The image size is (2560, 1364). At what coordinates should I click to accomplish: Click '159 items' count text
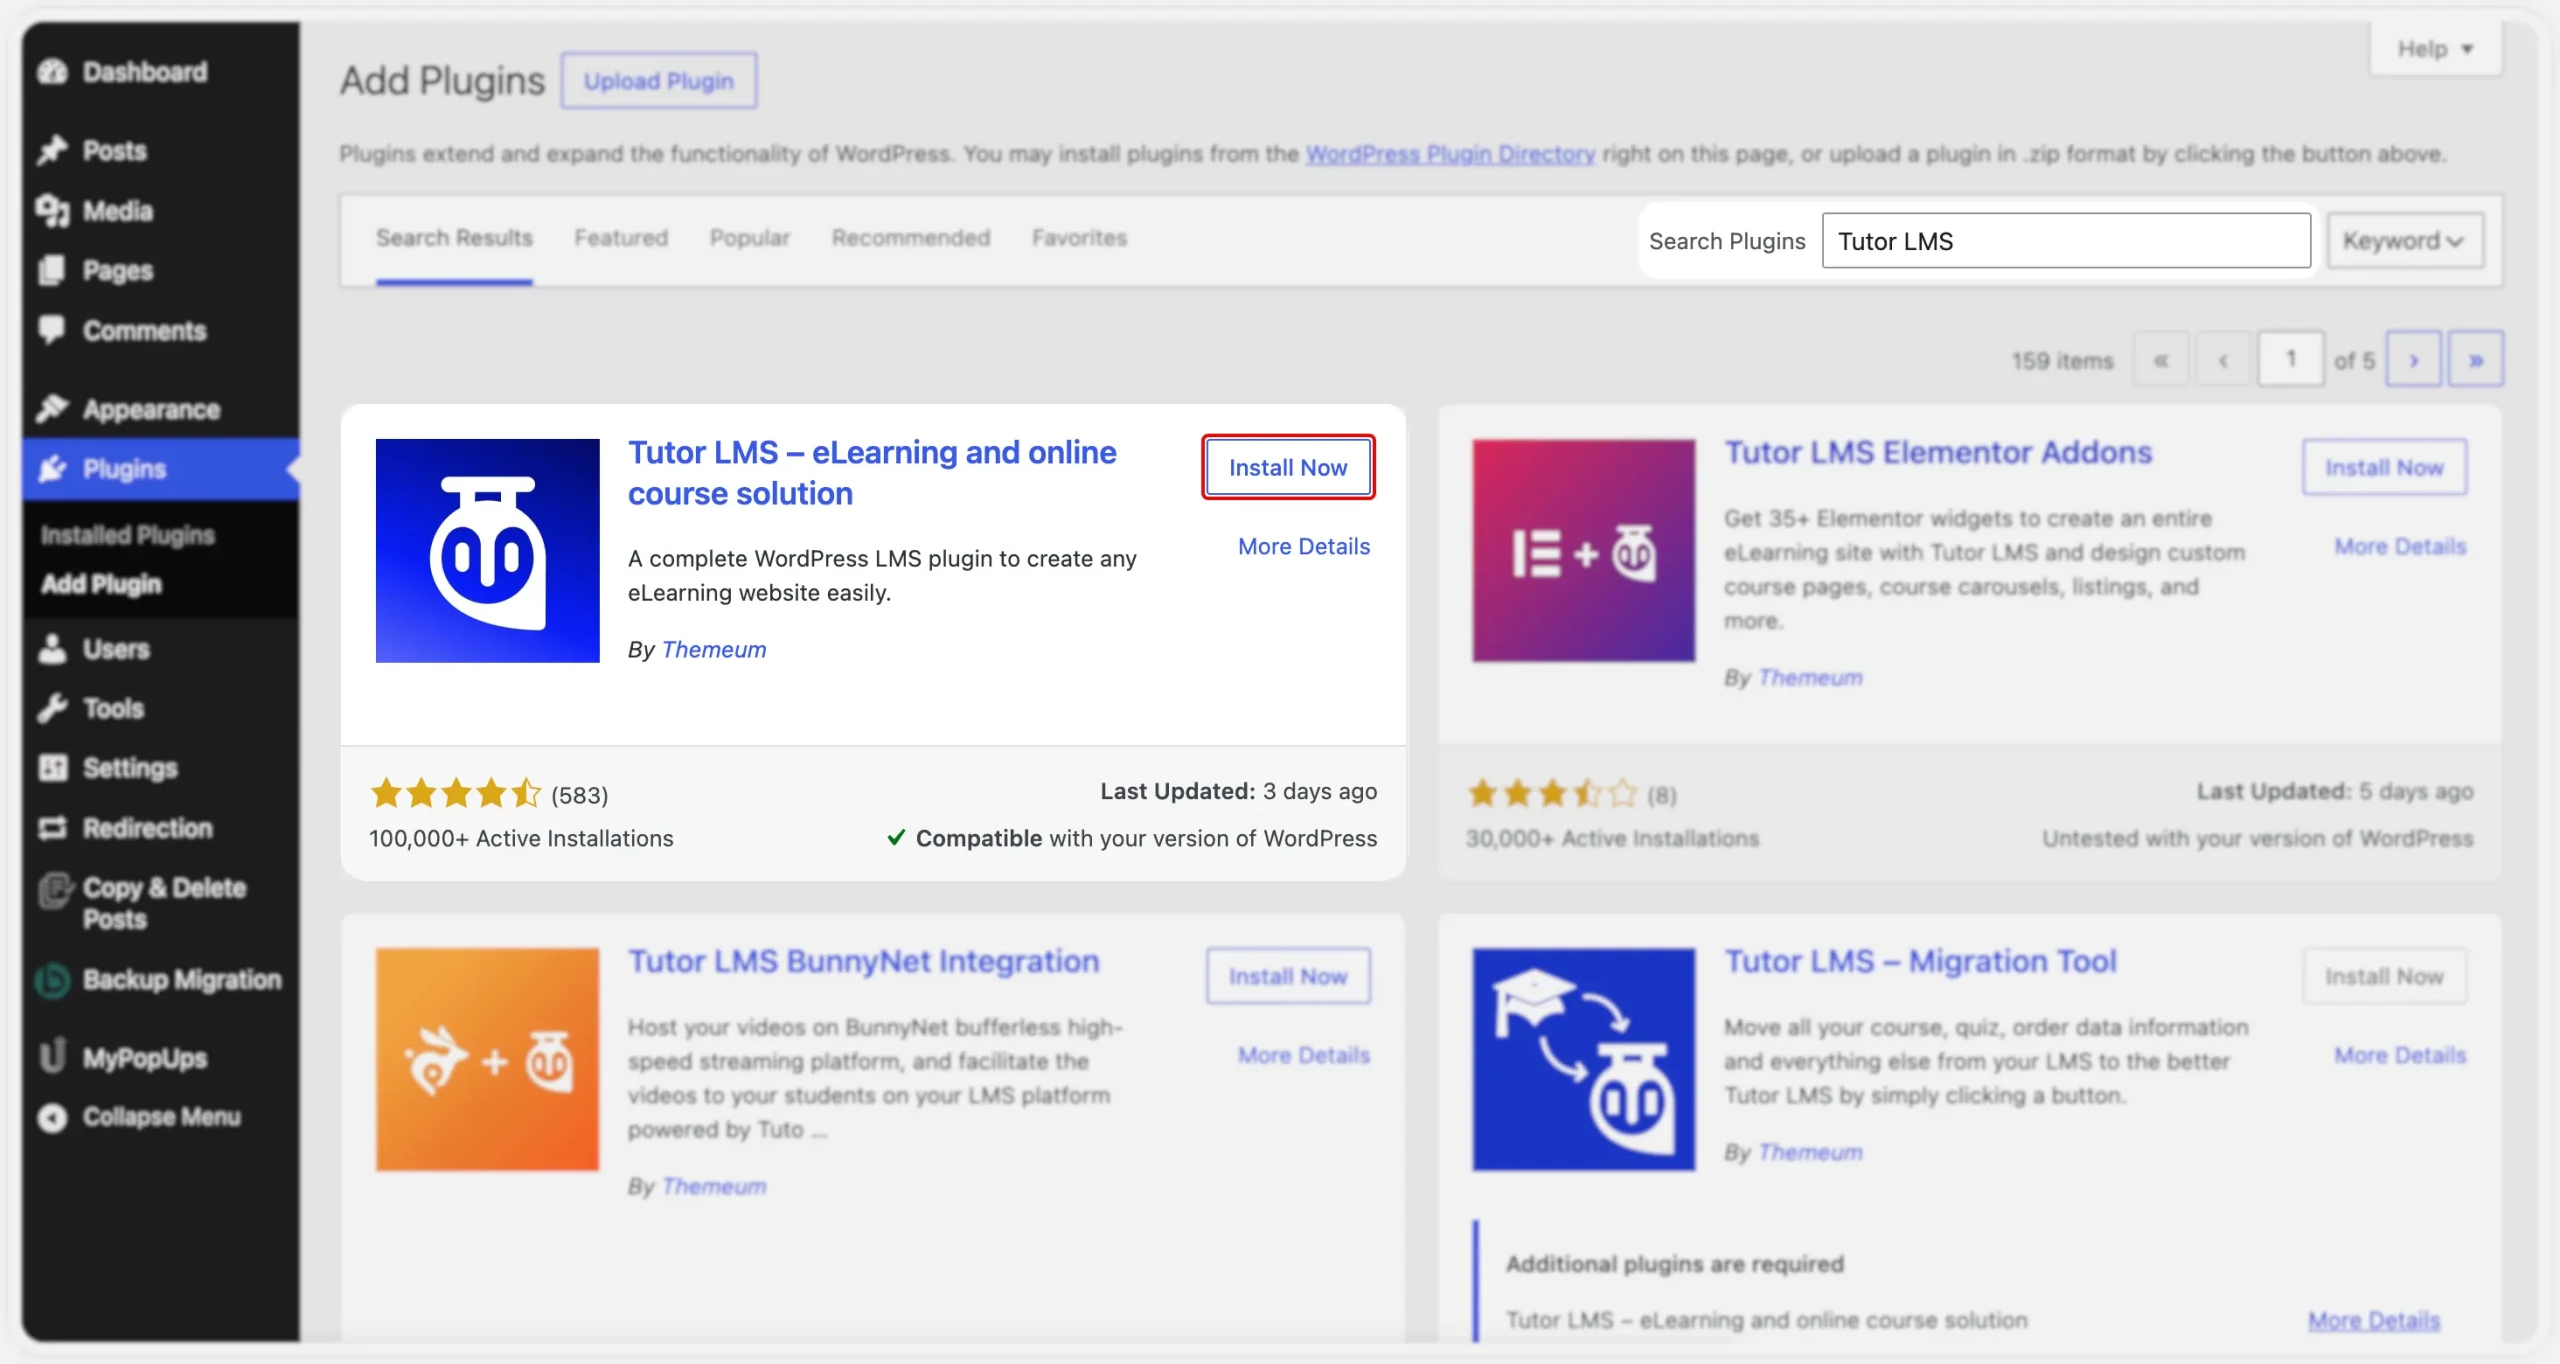2062,361
